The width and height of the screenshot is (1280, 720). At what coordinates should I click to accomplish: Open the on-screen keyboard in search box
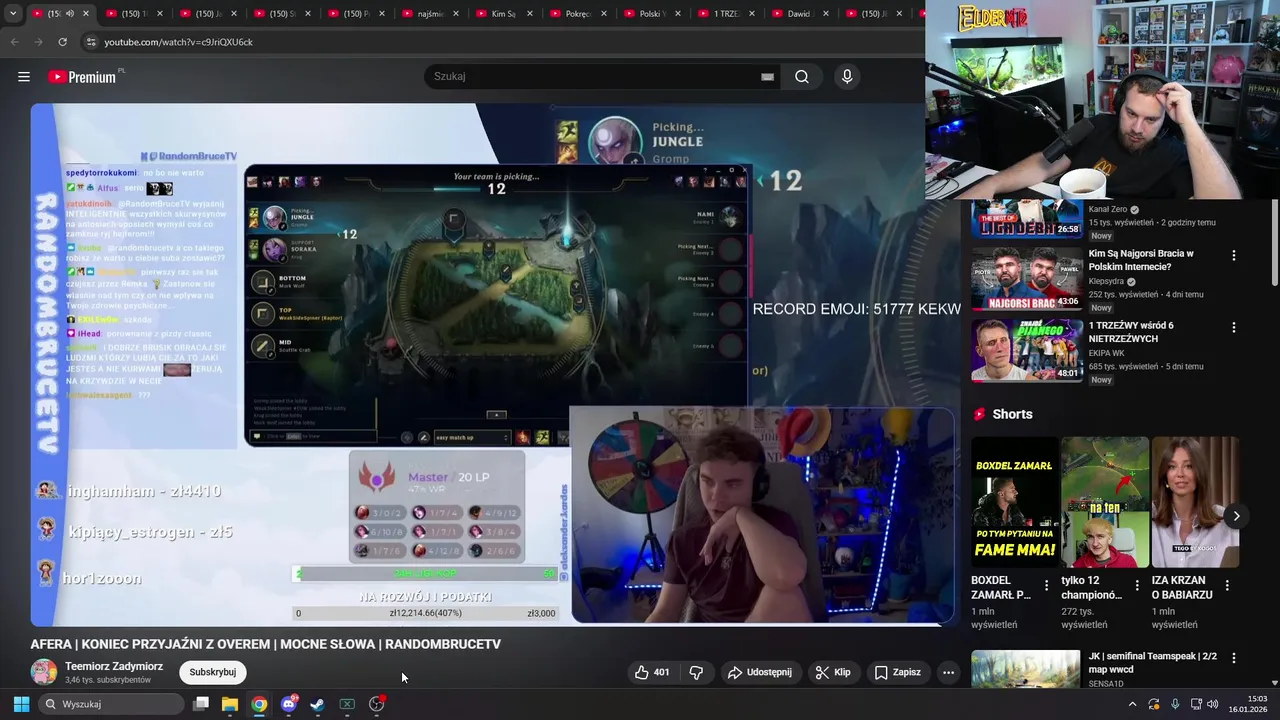click(x=767, y=77)
